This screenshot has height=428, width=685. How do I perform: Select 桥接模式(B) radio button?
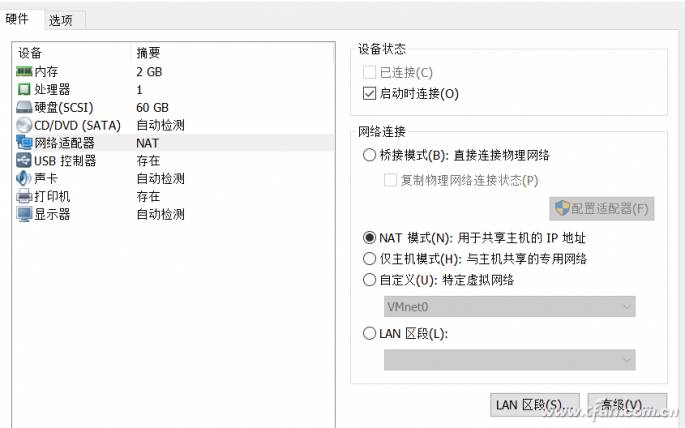[x=369, y=155]
